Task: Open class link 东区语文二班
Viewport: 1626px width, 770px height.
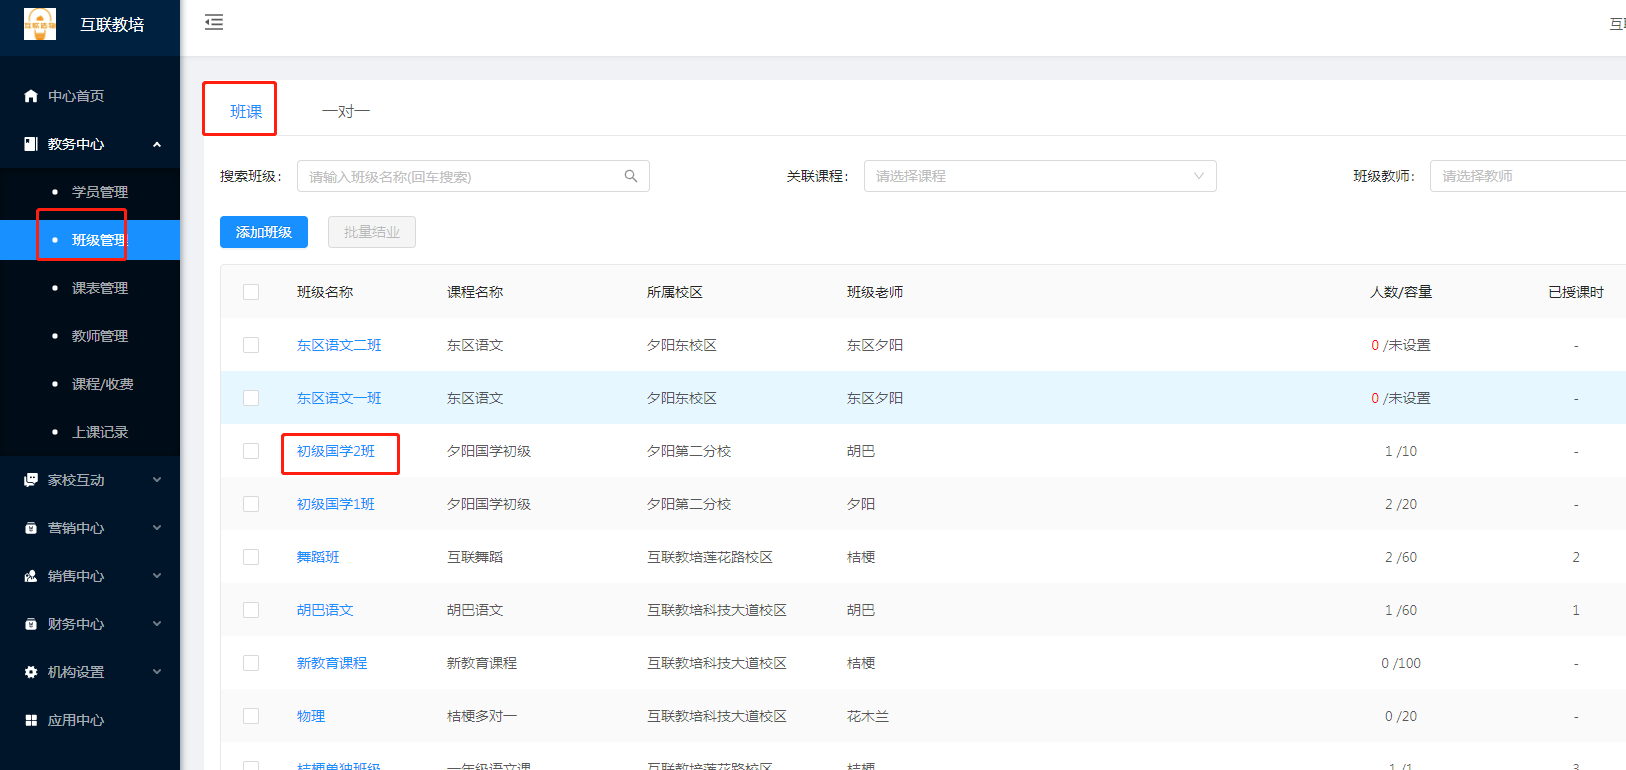Action: pos(339,345)
